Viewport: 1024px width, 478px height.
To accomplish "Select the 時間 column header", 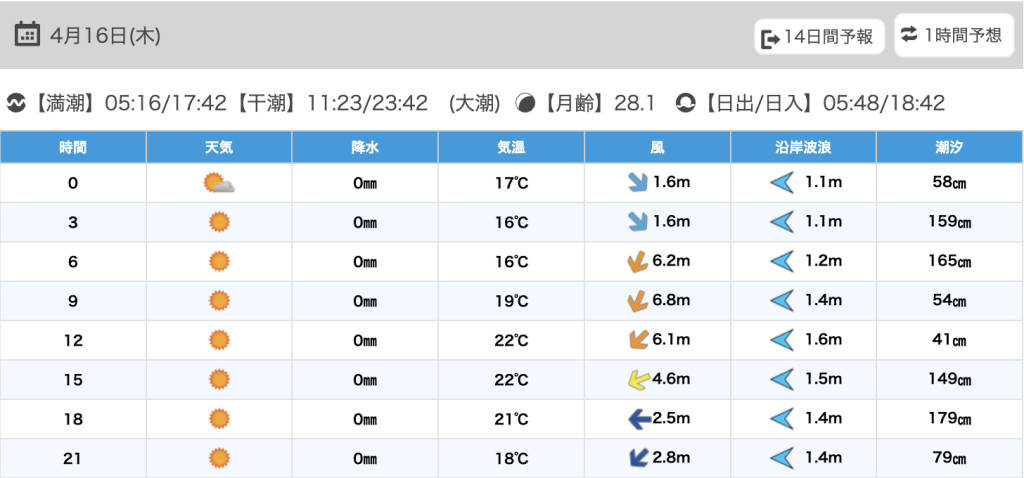I will (73, 147).
